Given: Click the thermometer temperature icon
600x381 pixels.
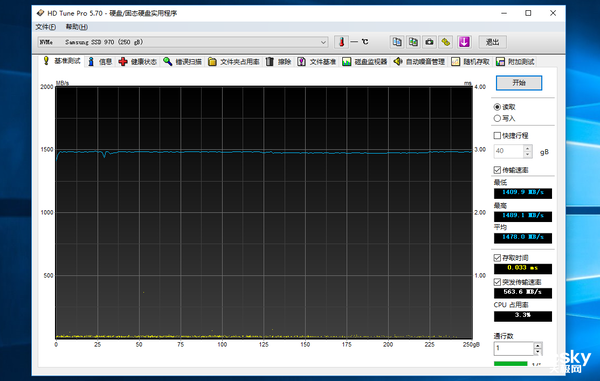Looking at the screenshot, I should [x=341, y=42].
